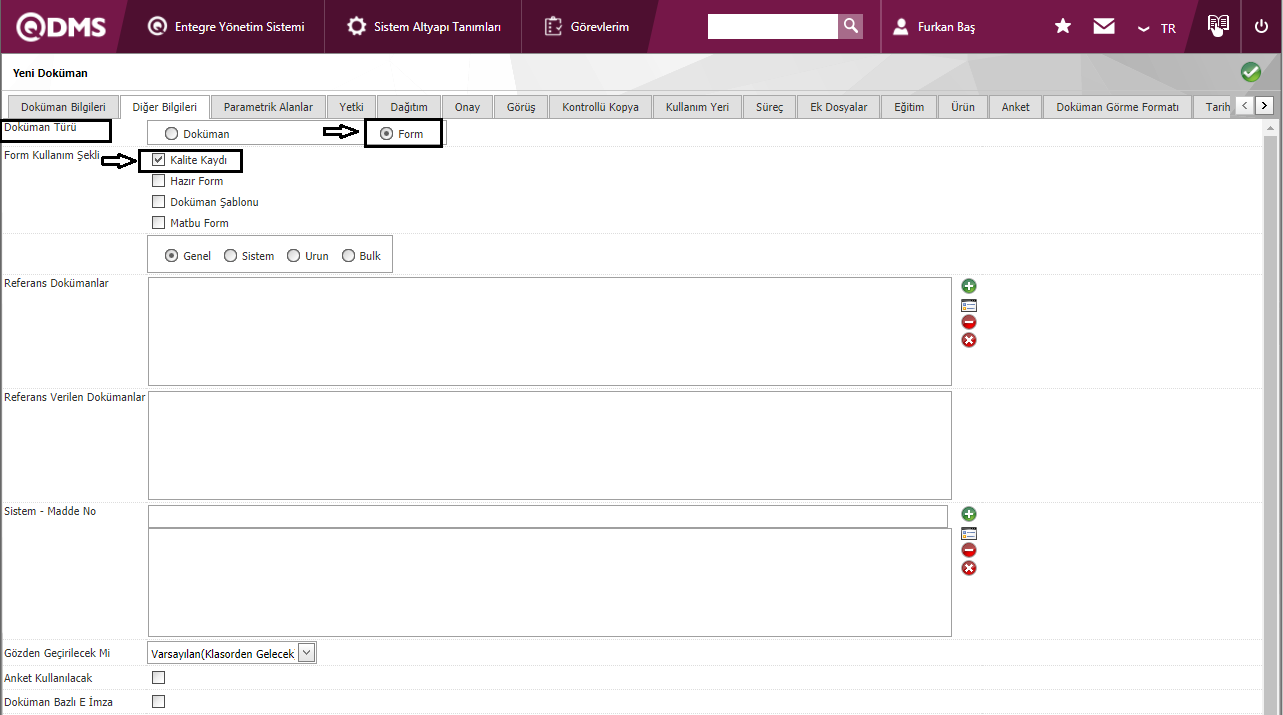Click the top search input field

pos(772,26)
